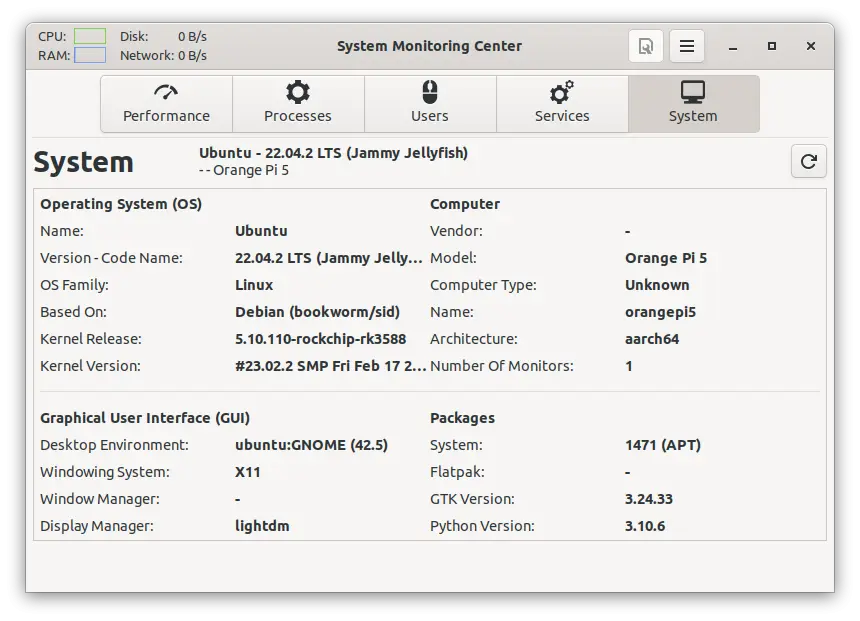
Task: Click the "Vendor:" label
Action: coord(456,231)
